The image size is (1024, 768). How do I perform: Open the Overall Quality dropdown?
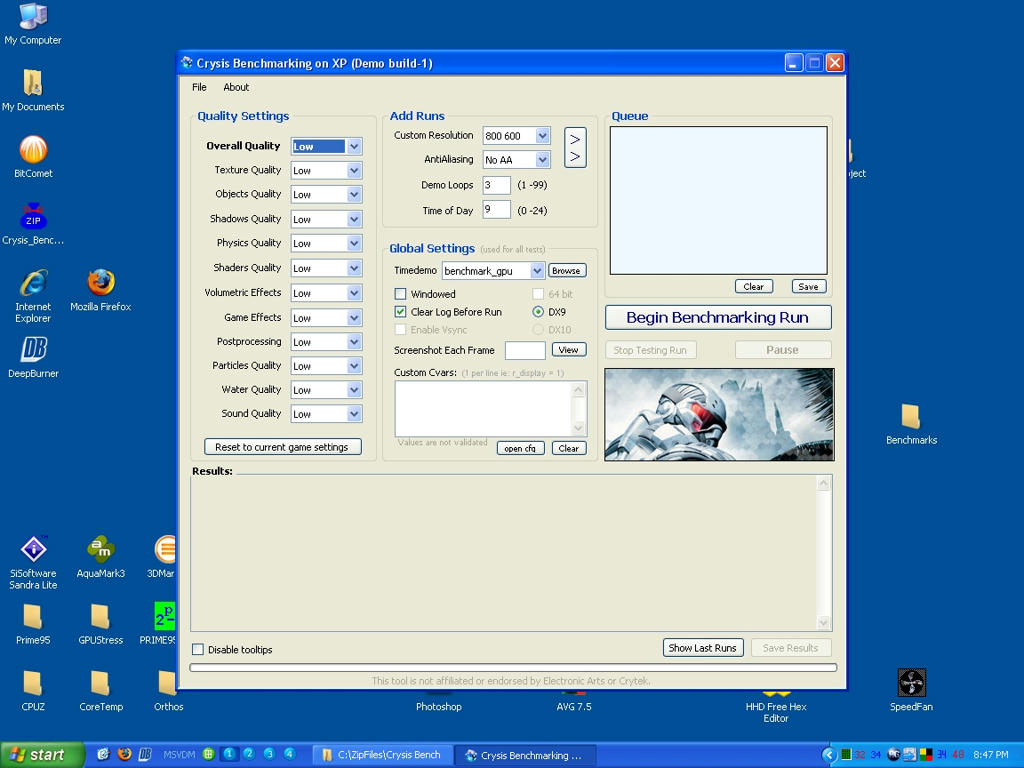coord(354,146)
